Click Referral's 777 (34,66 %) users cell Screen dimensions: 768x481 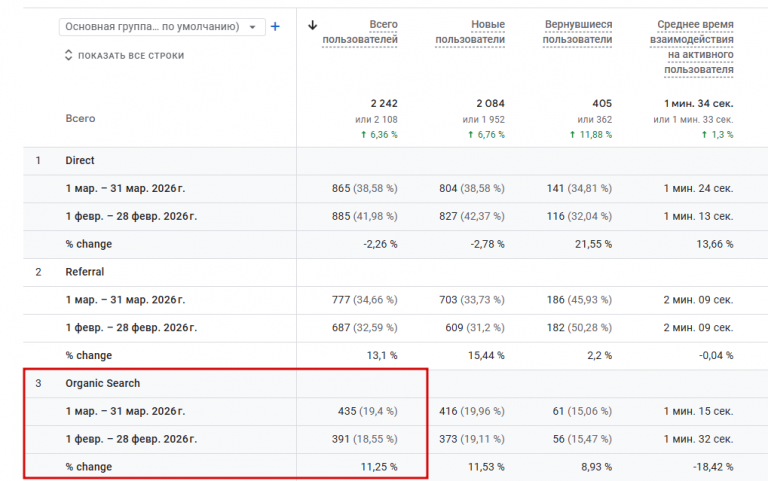(364, 299)
